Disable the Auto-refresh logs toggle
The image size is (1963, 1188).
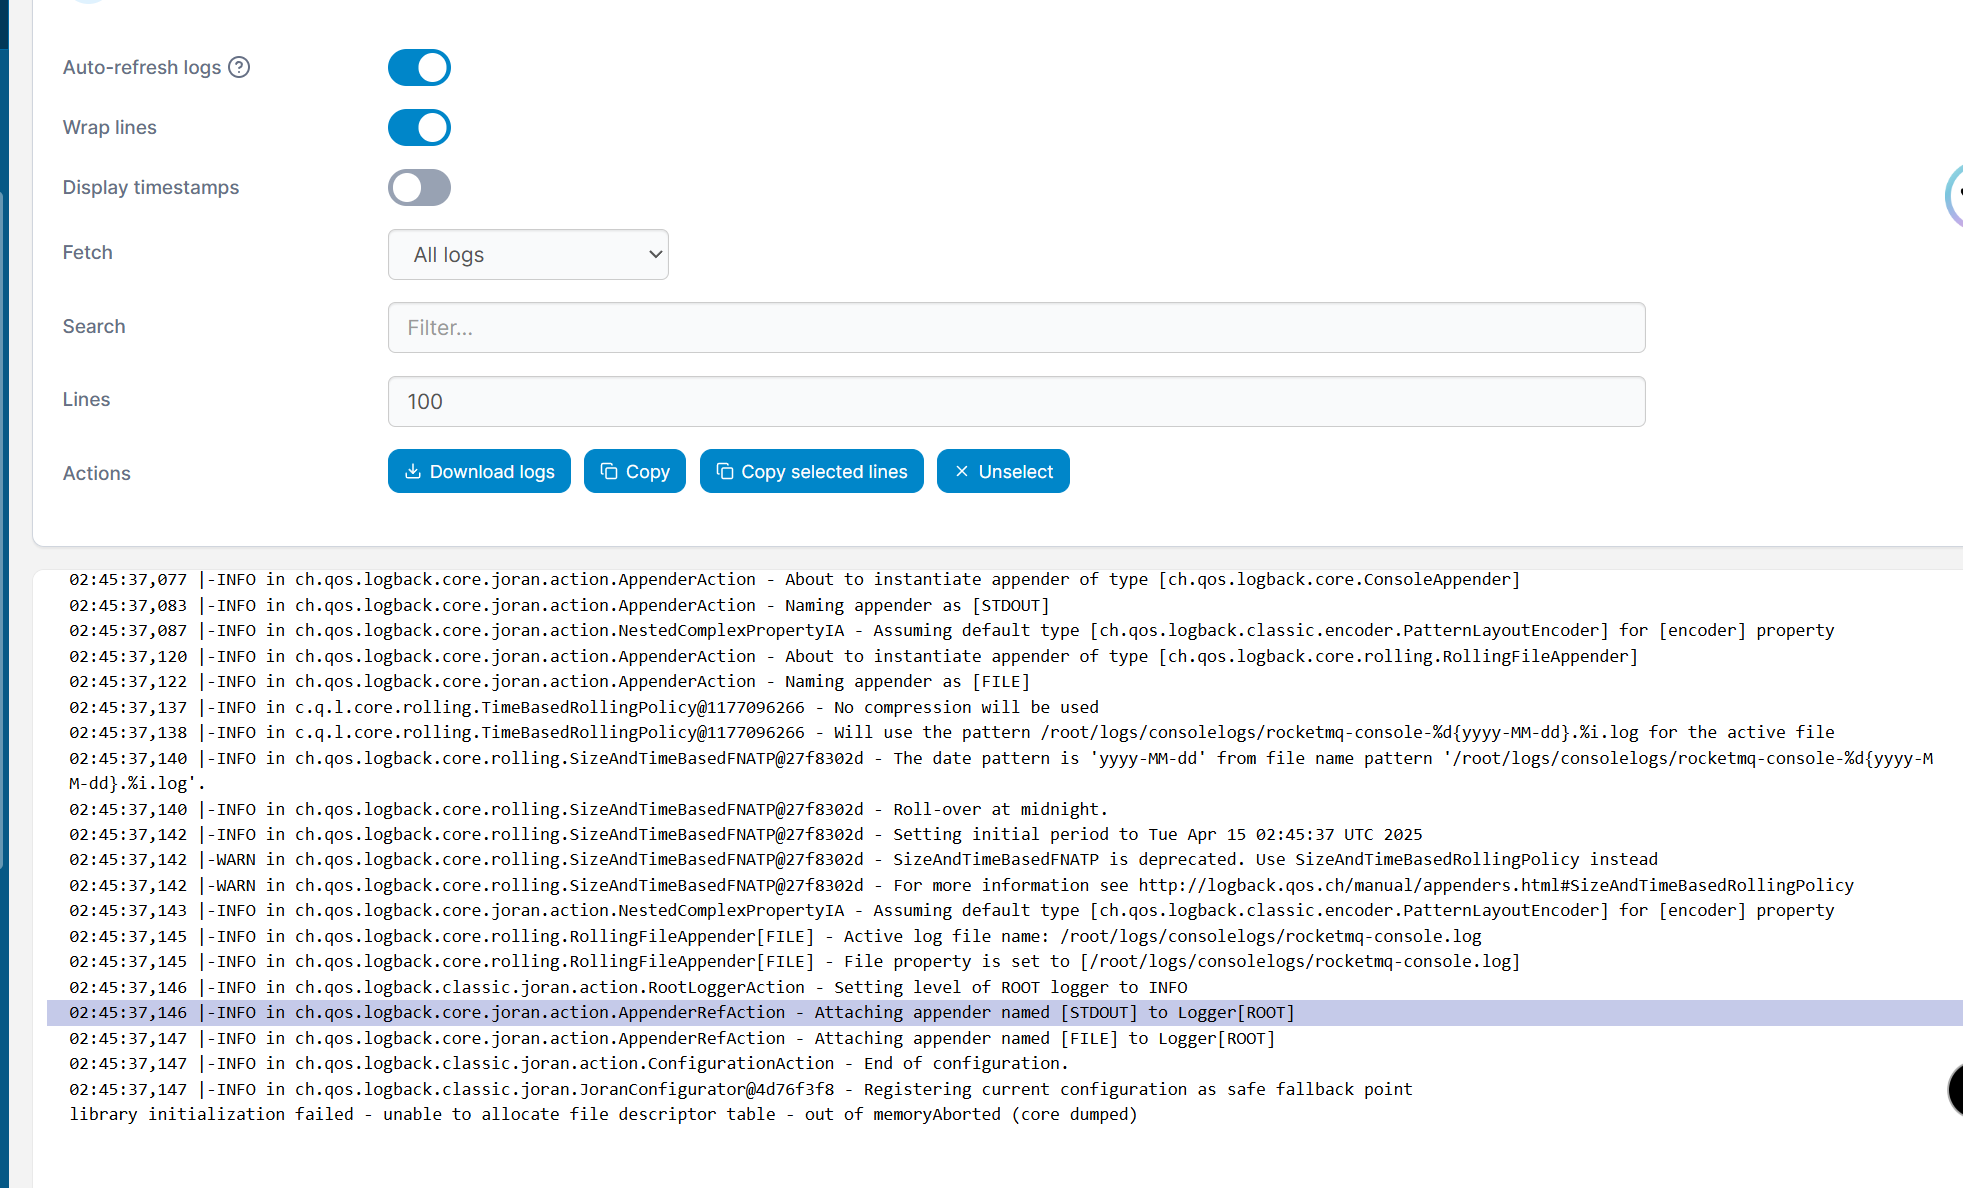click(419, 67)
